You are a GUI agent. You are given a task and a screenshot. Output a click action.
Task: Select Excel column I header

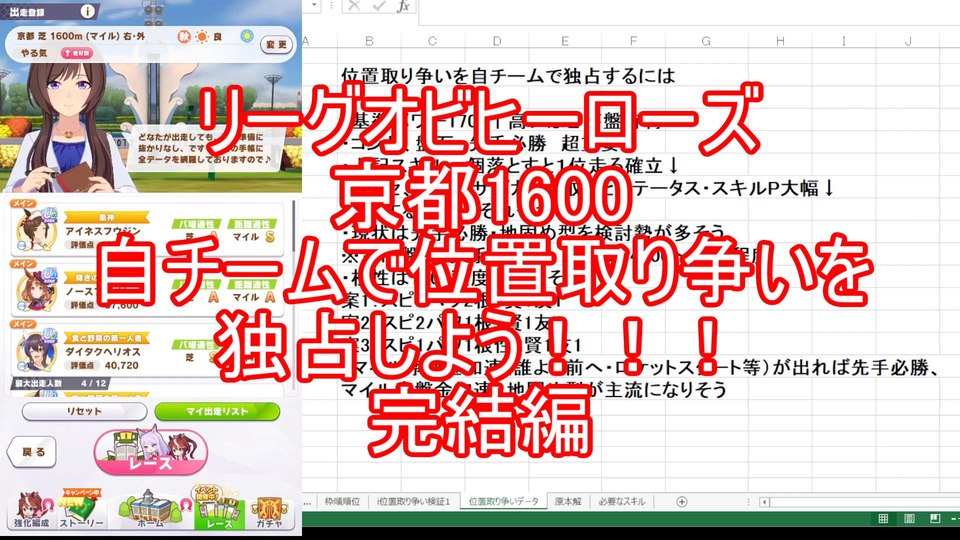[844, 41]
